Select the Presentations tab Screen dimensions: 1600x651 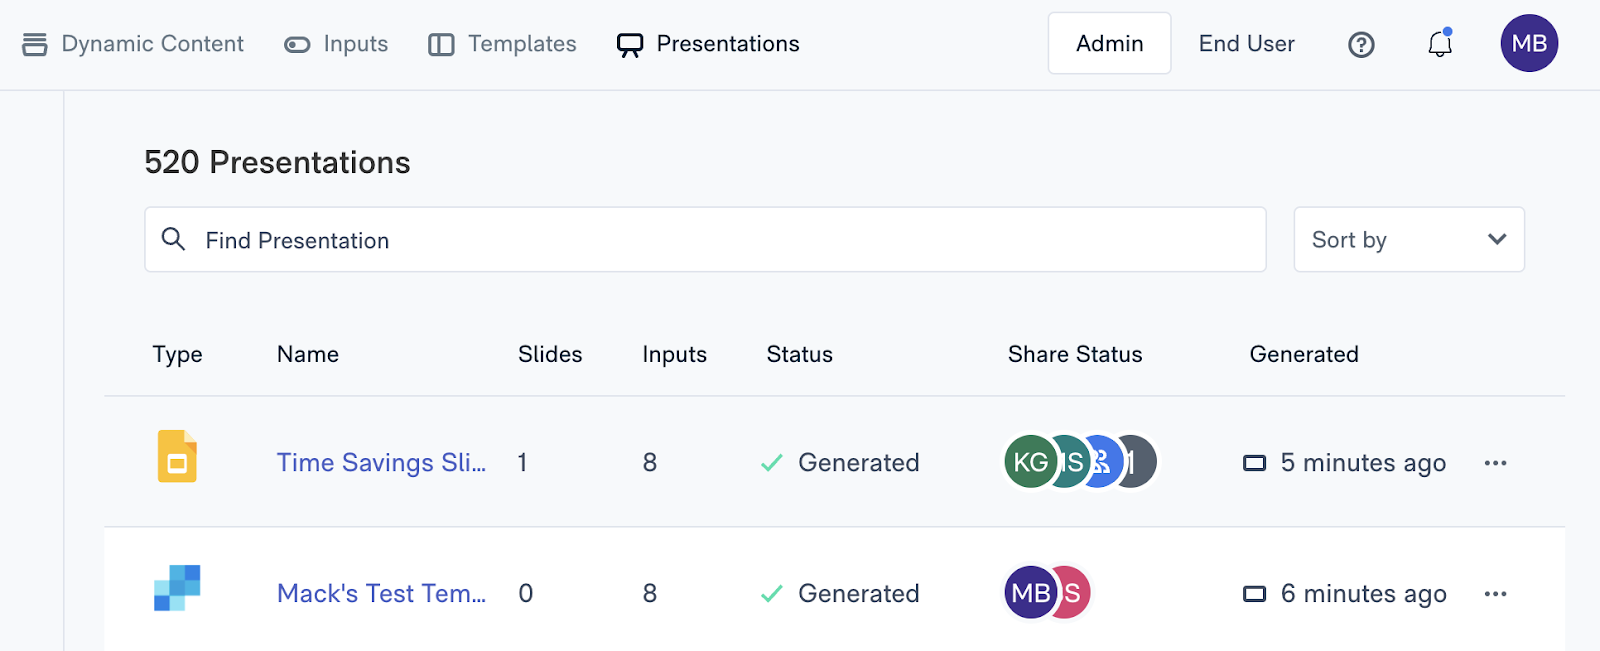point(708,44)
